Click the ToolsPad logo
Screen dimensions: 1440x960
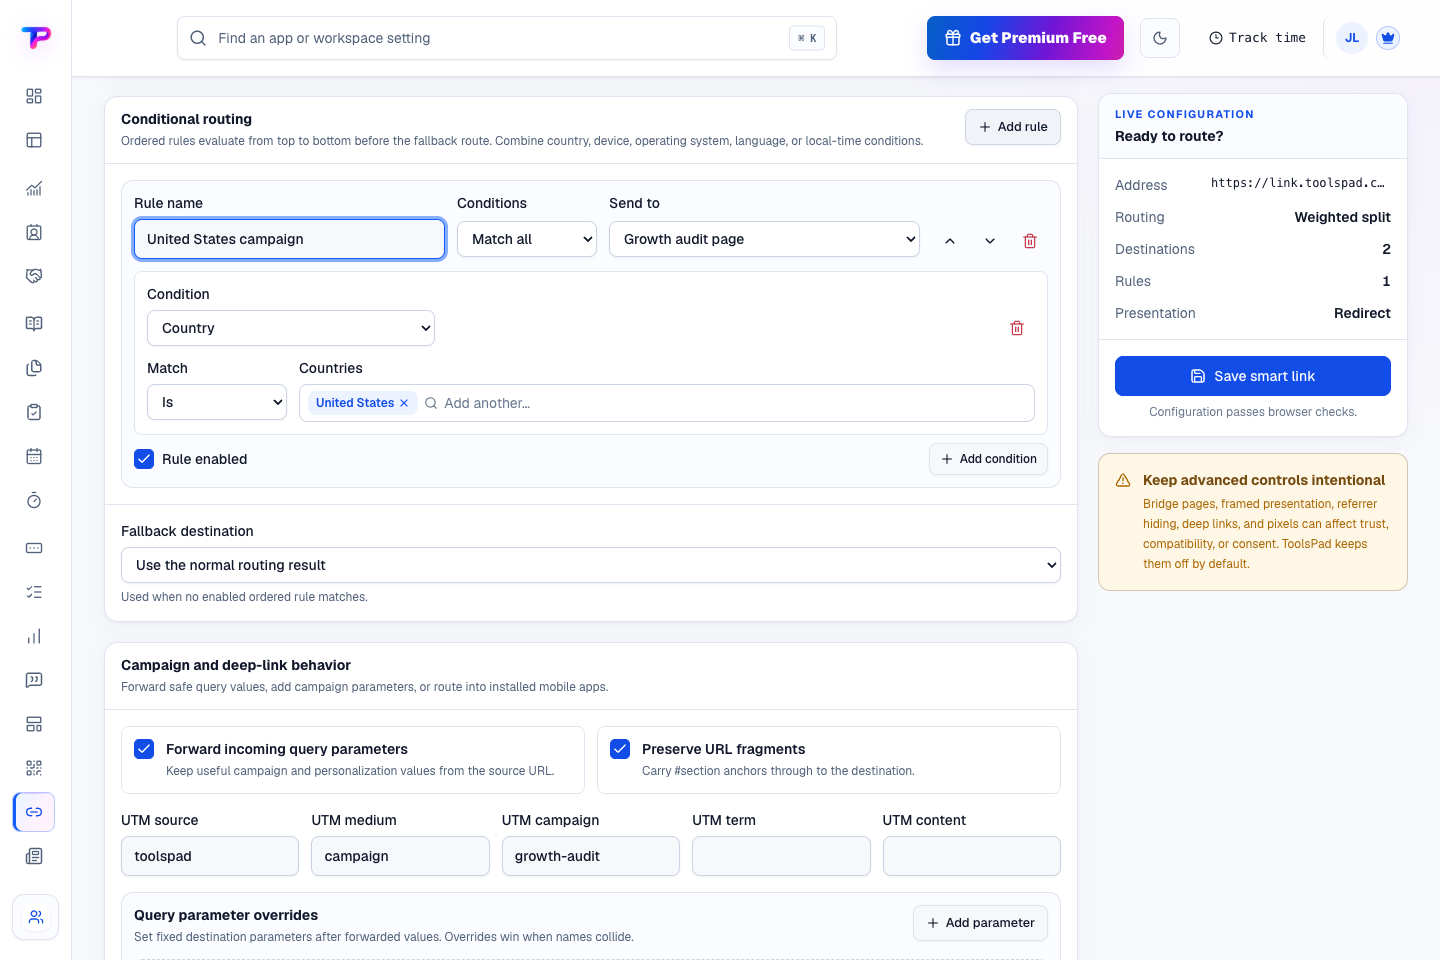[x=36, y=38]
